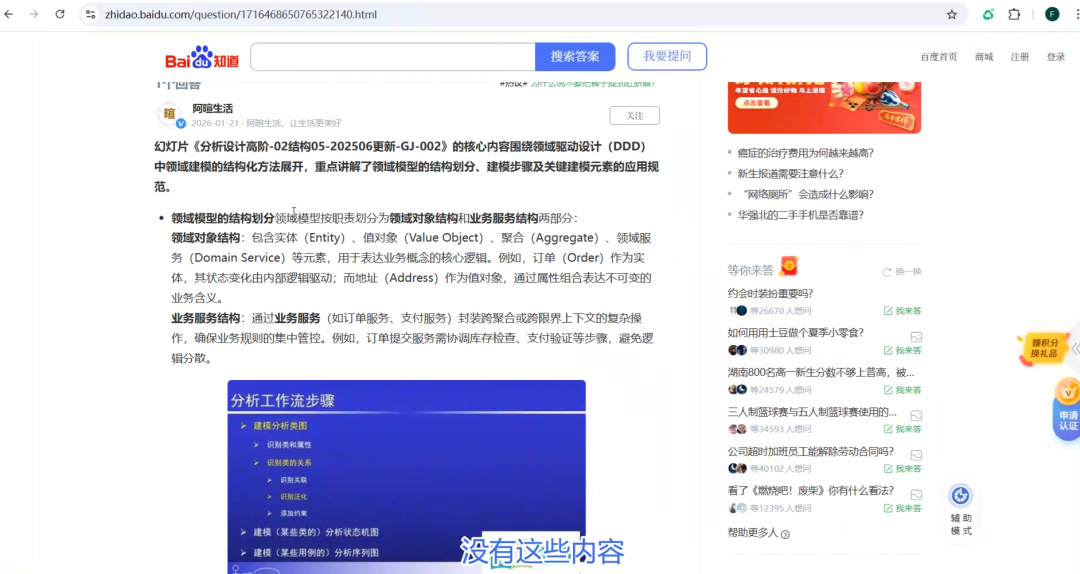
Task: Click image icon next to 三人制篮球赛 question
Action: (916, 416)
